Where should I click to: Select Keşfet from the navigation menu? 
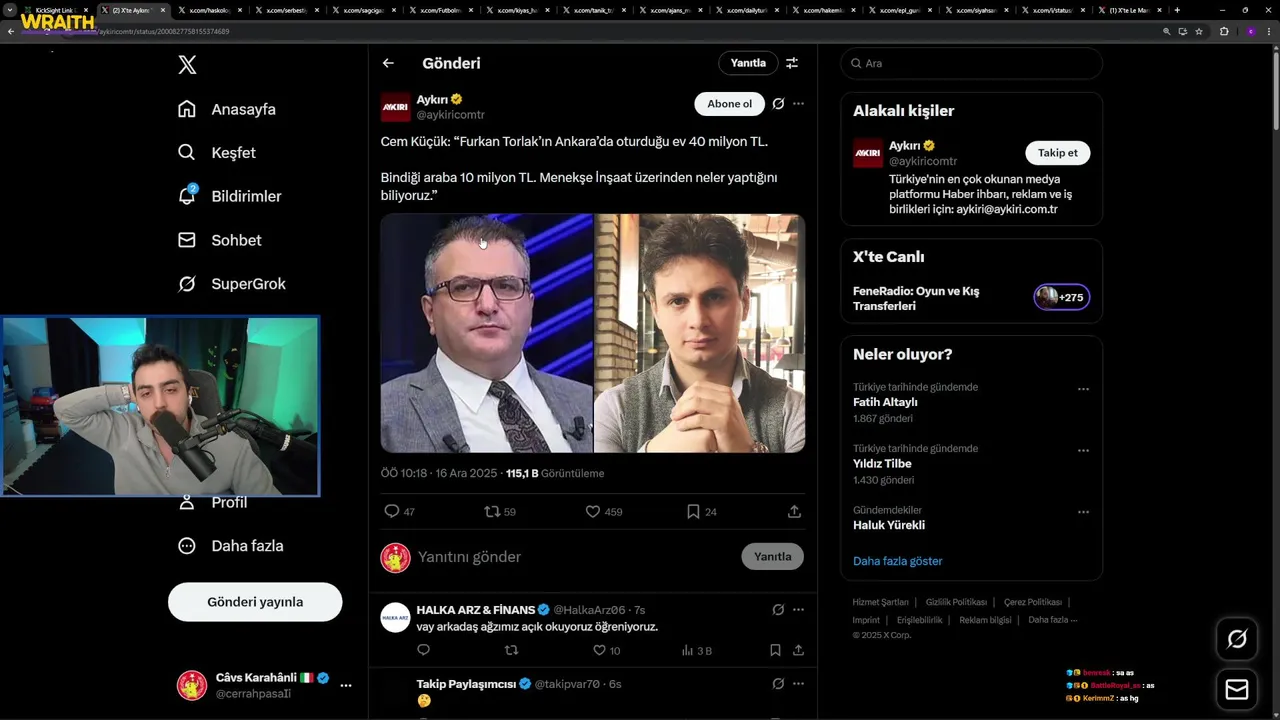click(233, 153)
